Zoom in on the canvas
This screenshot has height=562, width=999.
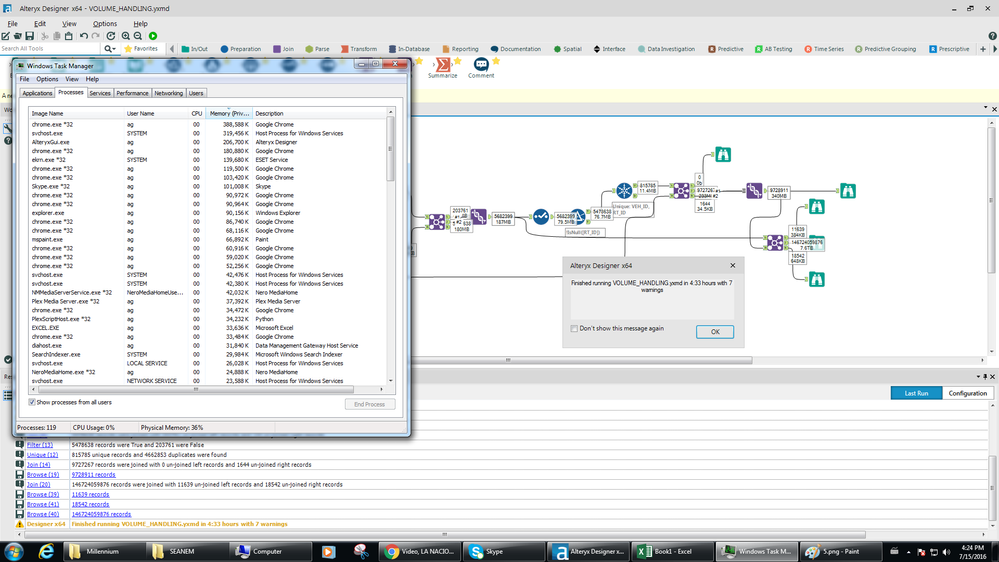pos(125,36)
